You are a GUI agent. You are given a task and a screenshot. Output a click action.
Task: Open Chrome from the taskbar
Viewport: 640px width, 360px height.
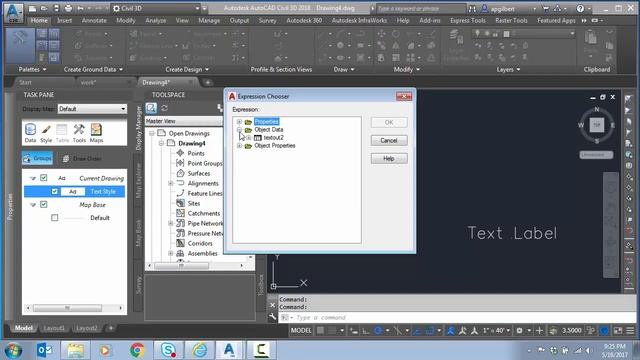point(137,350)
